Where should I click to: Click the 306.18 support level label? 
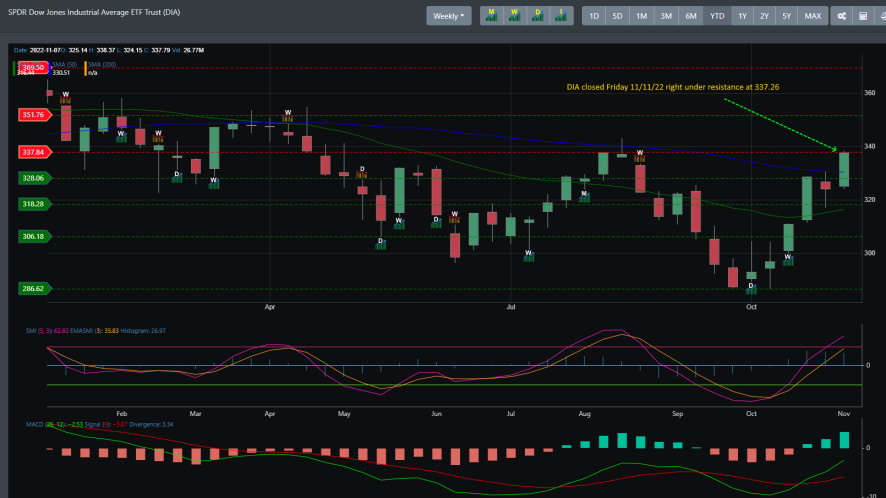[x=34, y=236]
